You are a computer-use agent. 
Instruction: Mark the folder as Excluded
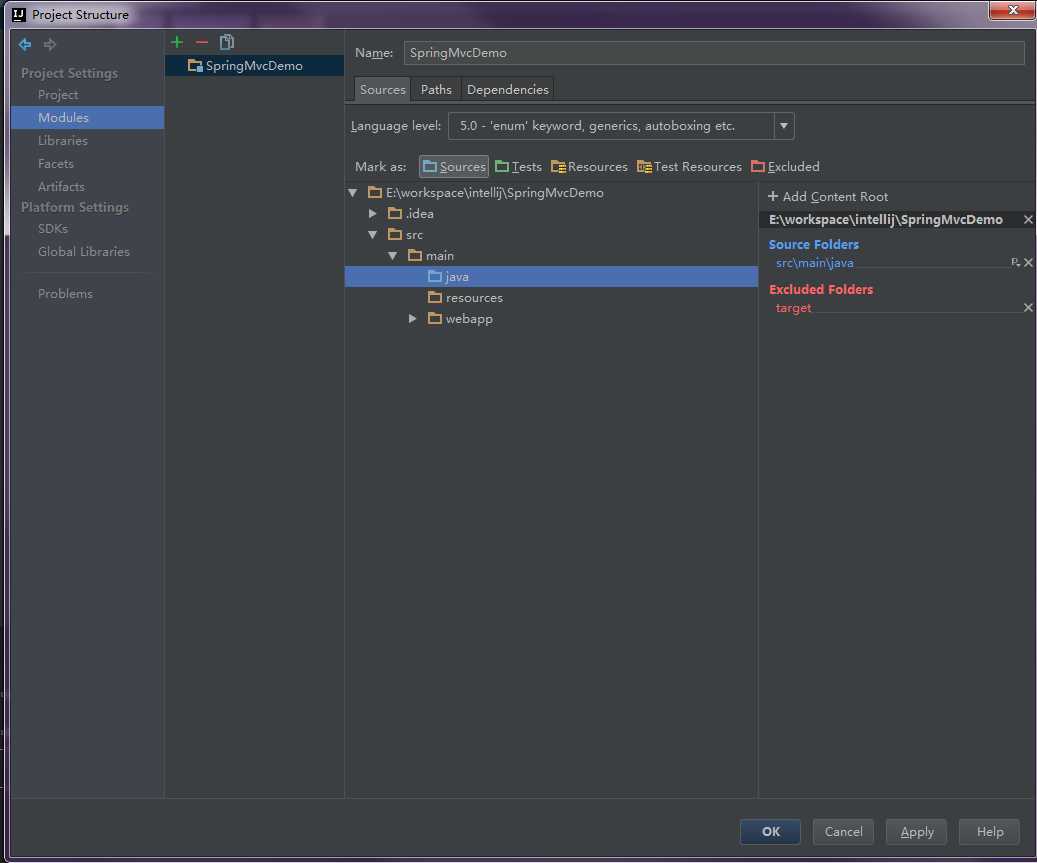click(x=786, y=167)
